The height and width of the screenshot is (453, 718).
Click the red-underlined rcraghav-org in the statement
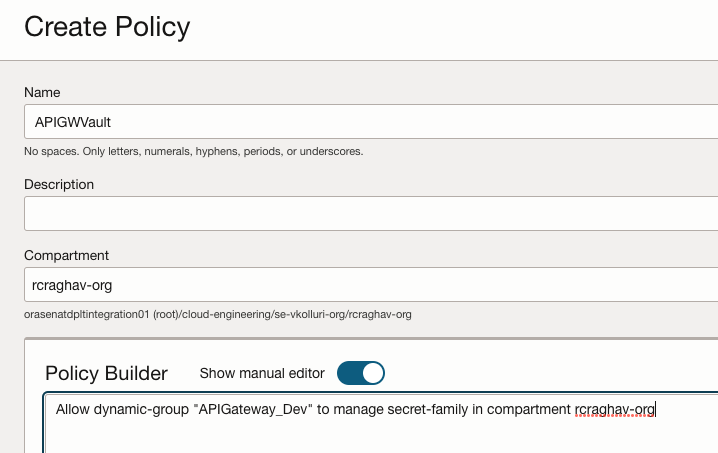[x=614, y=409]
